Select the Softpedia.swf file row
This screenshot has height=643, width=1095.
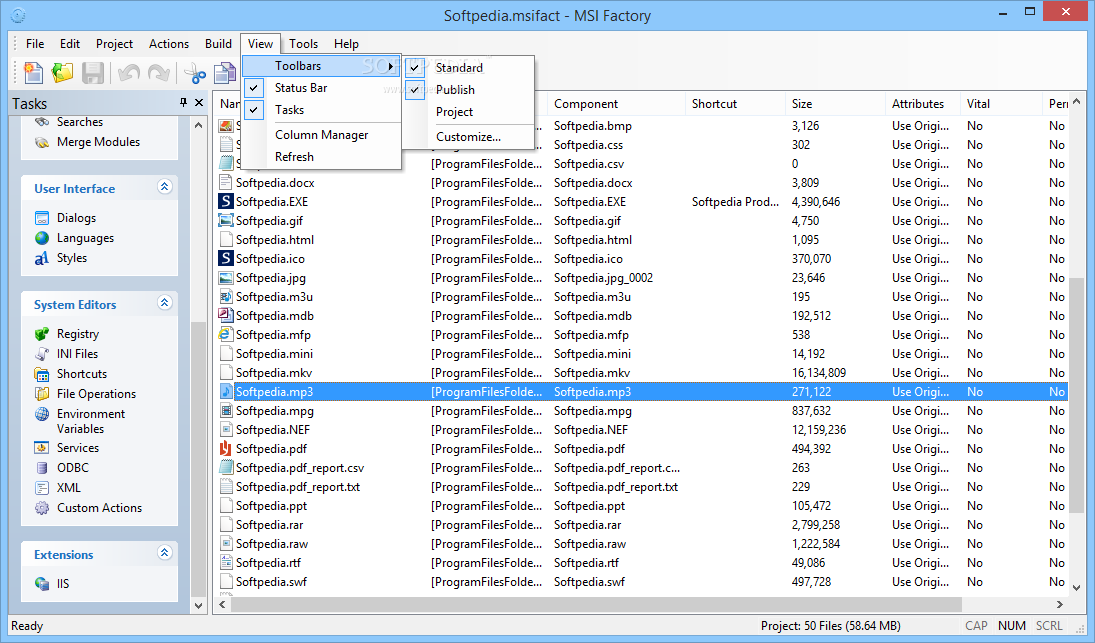[642, 582]
